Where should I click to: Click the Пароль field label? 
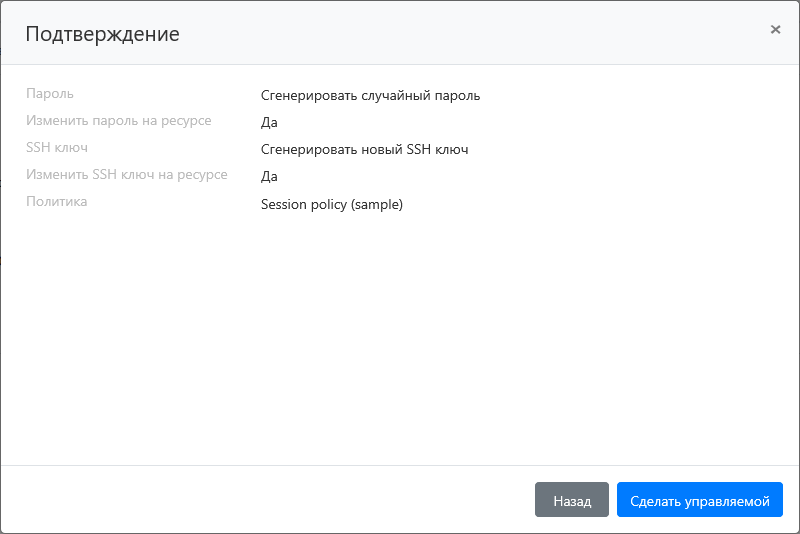pyautogui.click(x=50, y=94)
